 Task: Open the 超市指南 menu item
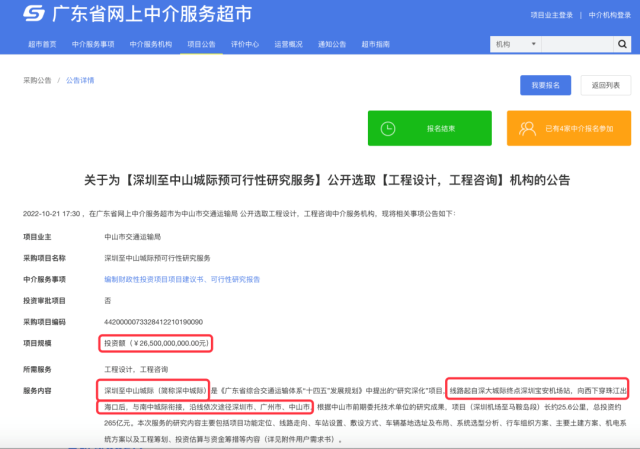point(376,44)
